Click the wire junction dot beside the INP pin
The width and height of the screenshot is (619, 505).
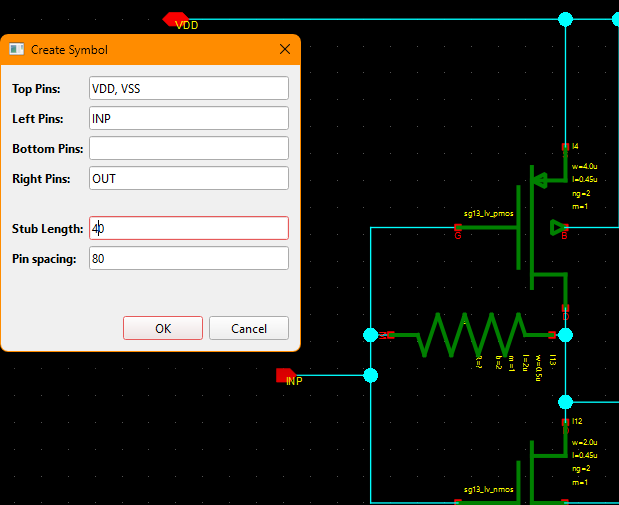coord(371,376)
